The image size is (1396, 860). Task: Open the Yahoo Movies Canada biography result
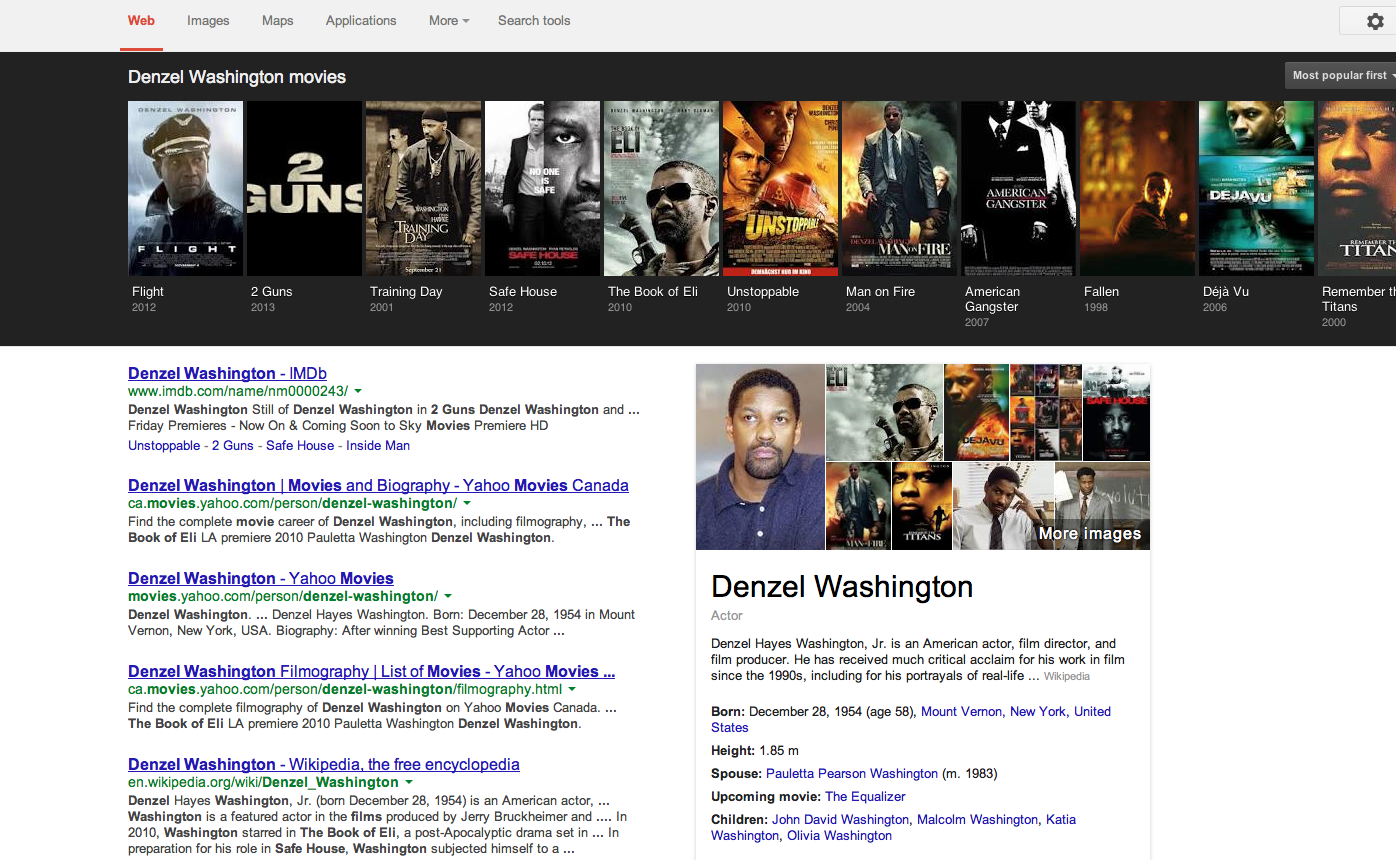tap(378, 485)
